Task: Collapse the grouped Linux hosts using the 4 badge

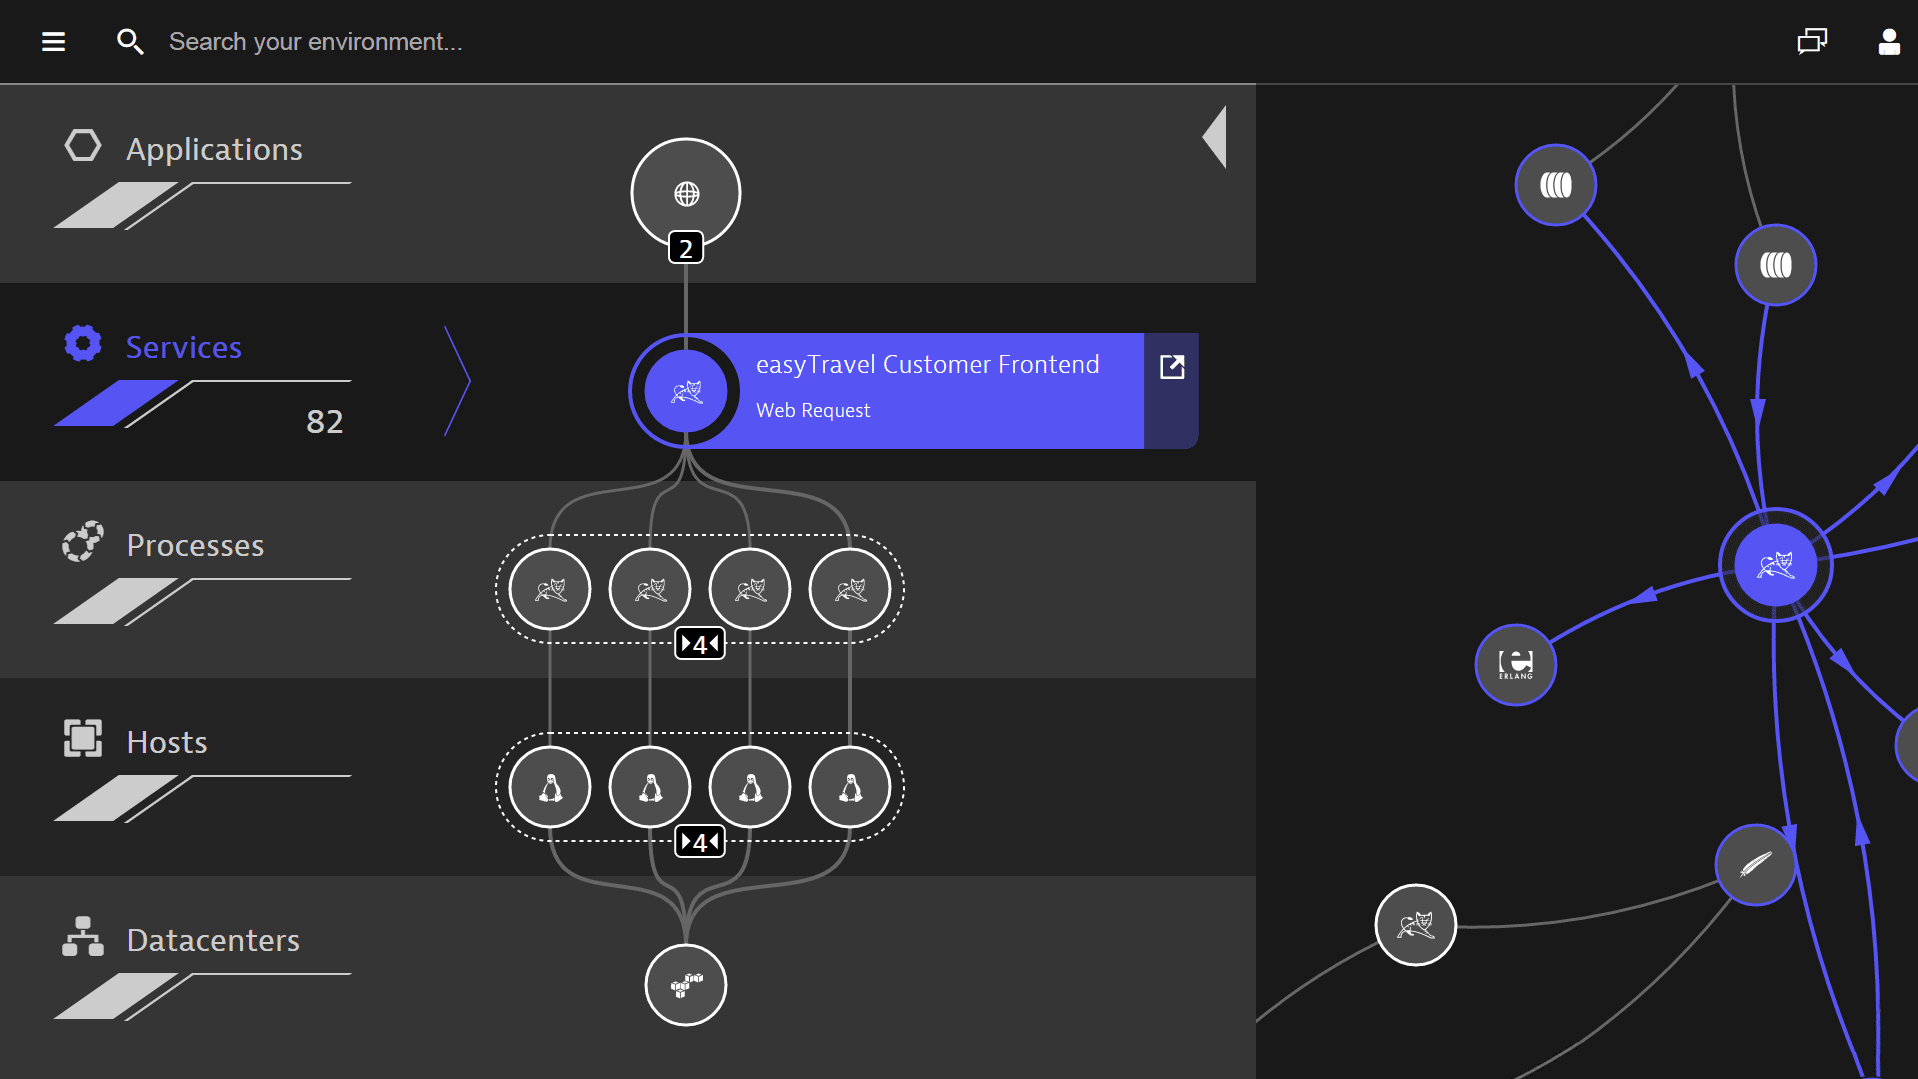Action: 700,841
